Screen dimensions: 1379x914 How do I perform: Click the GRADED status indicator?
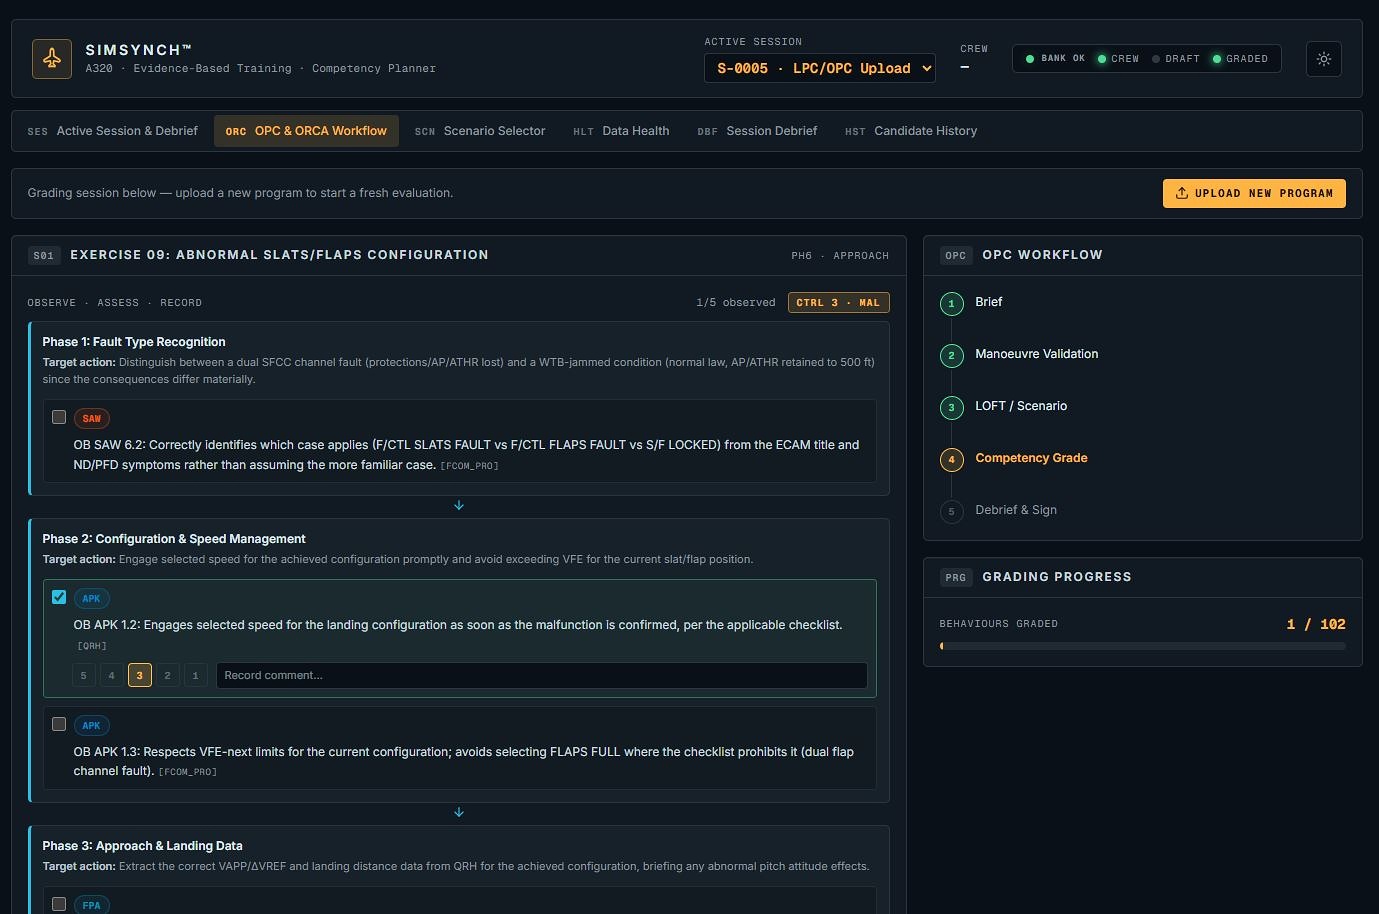[x=1240, y=59]
